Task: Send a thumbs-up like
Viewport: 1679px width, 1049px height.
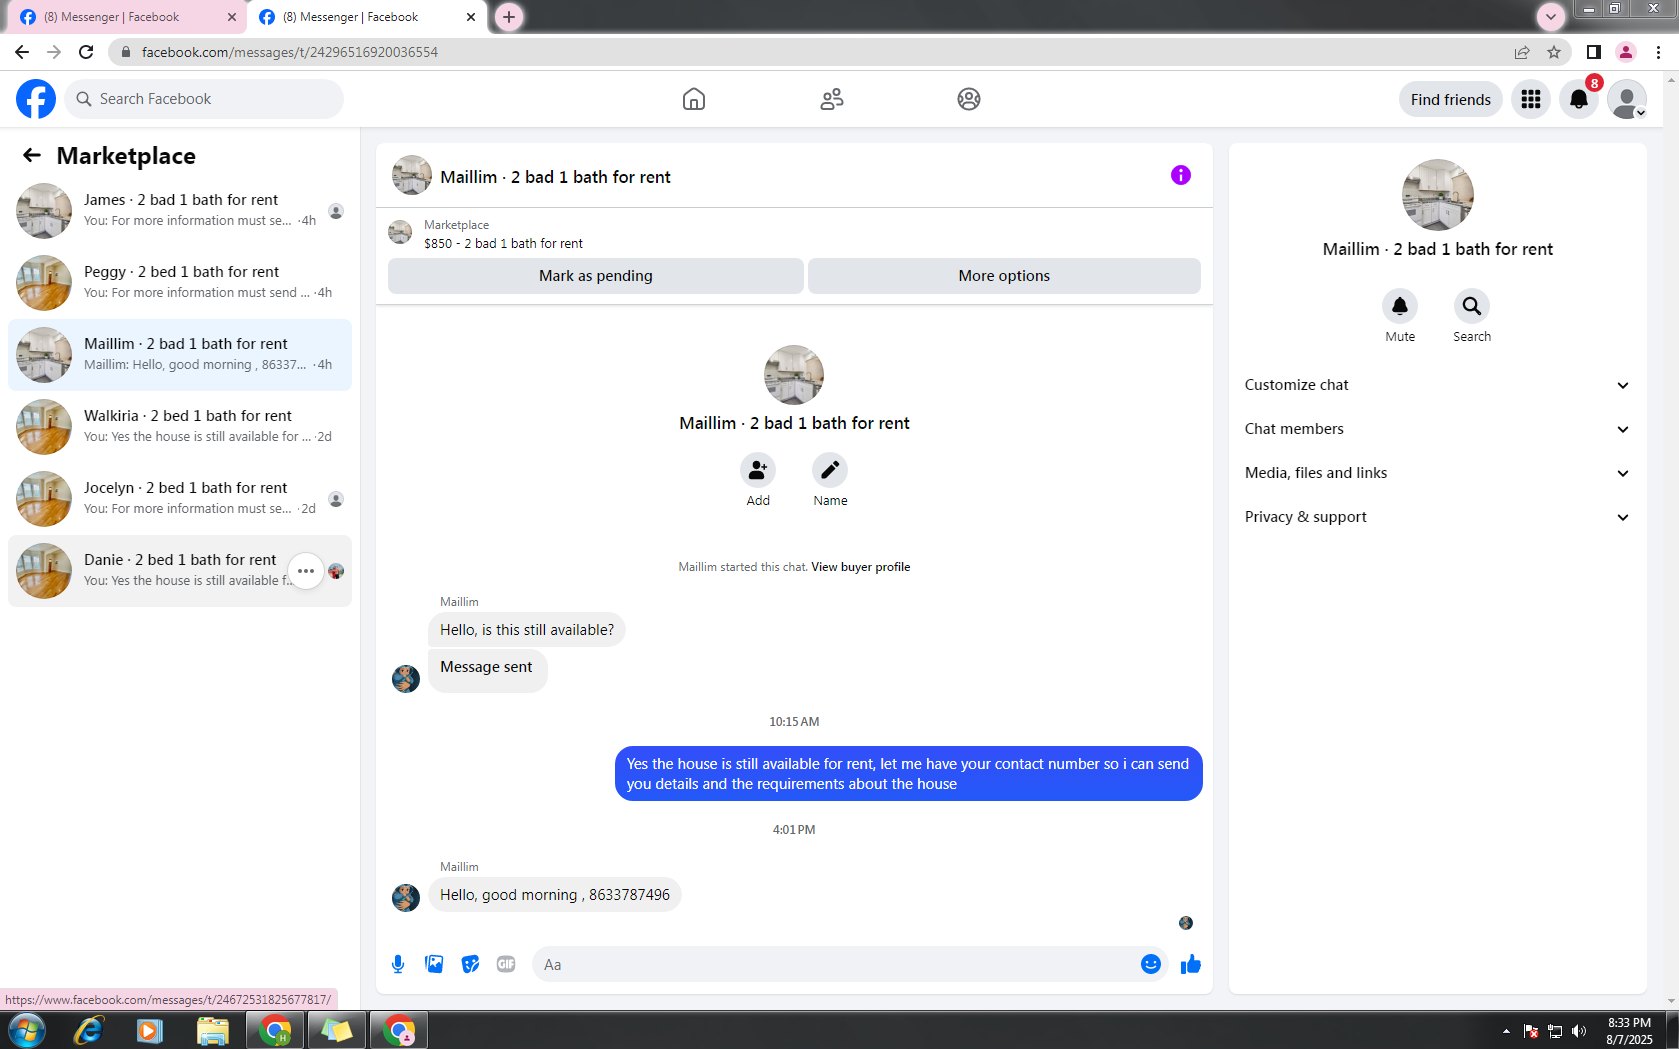Action: (1190, 964)
